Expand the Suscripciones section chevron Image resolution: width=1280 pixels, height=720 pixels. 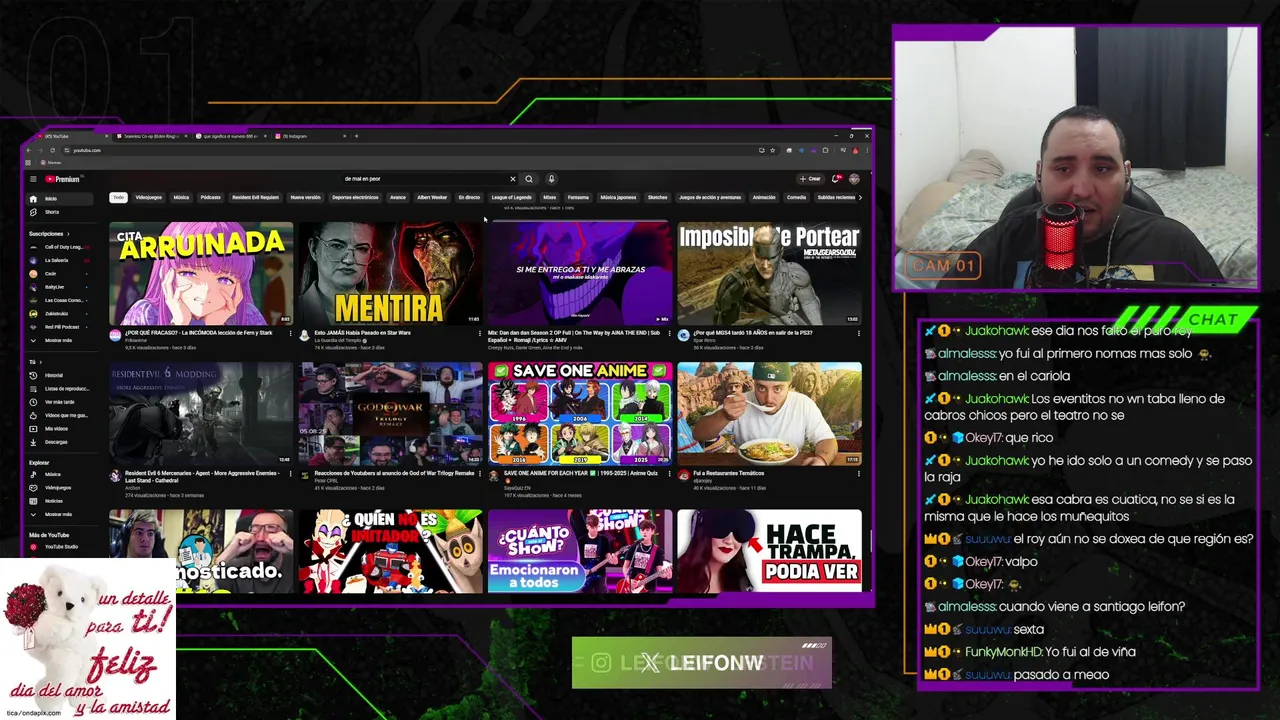point(68,234)
